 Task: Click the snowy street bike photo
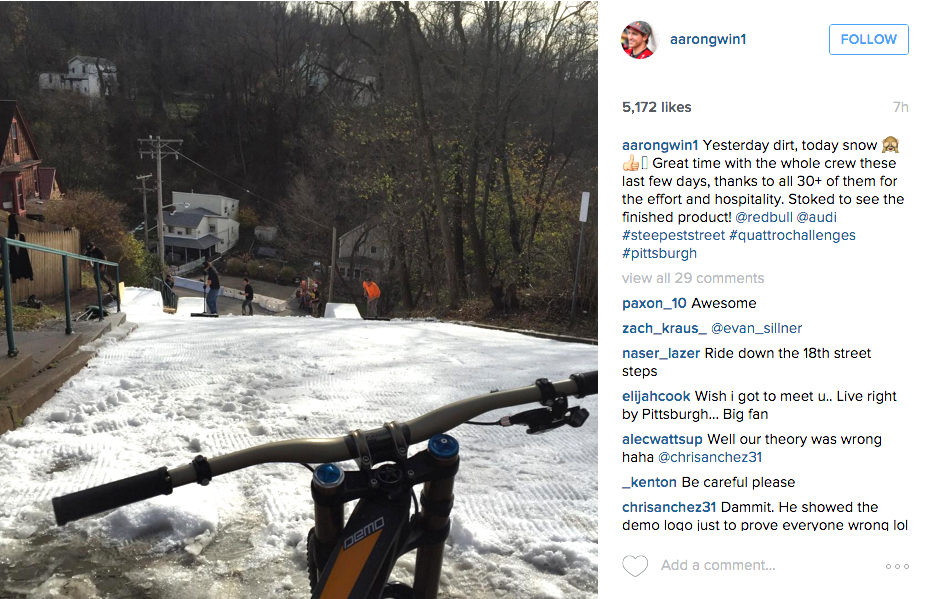[x=299, y=300]
